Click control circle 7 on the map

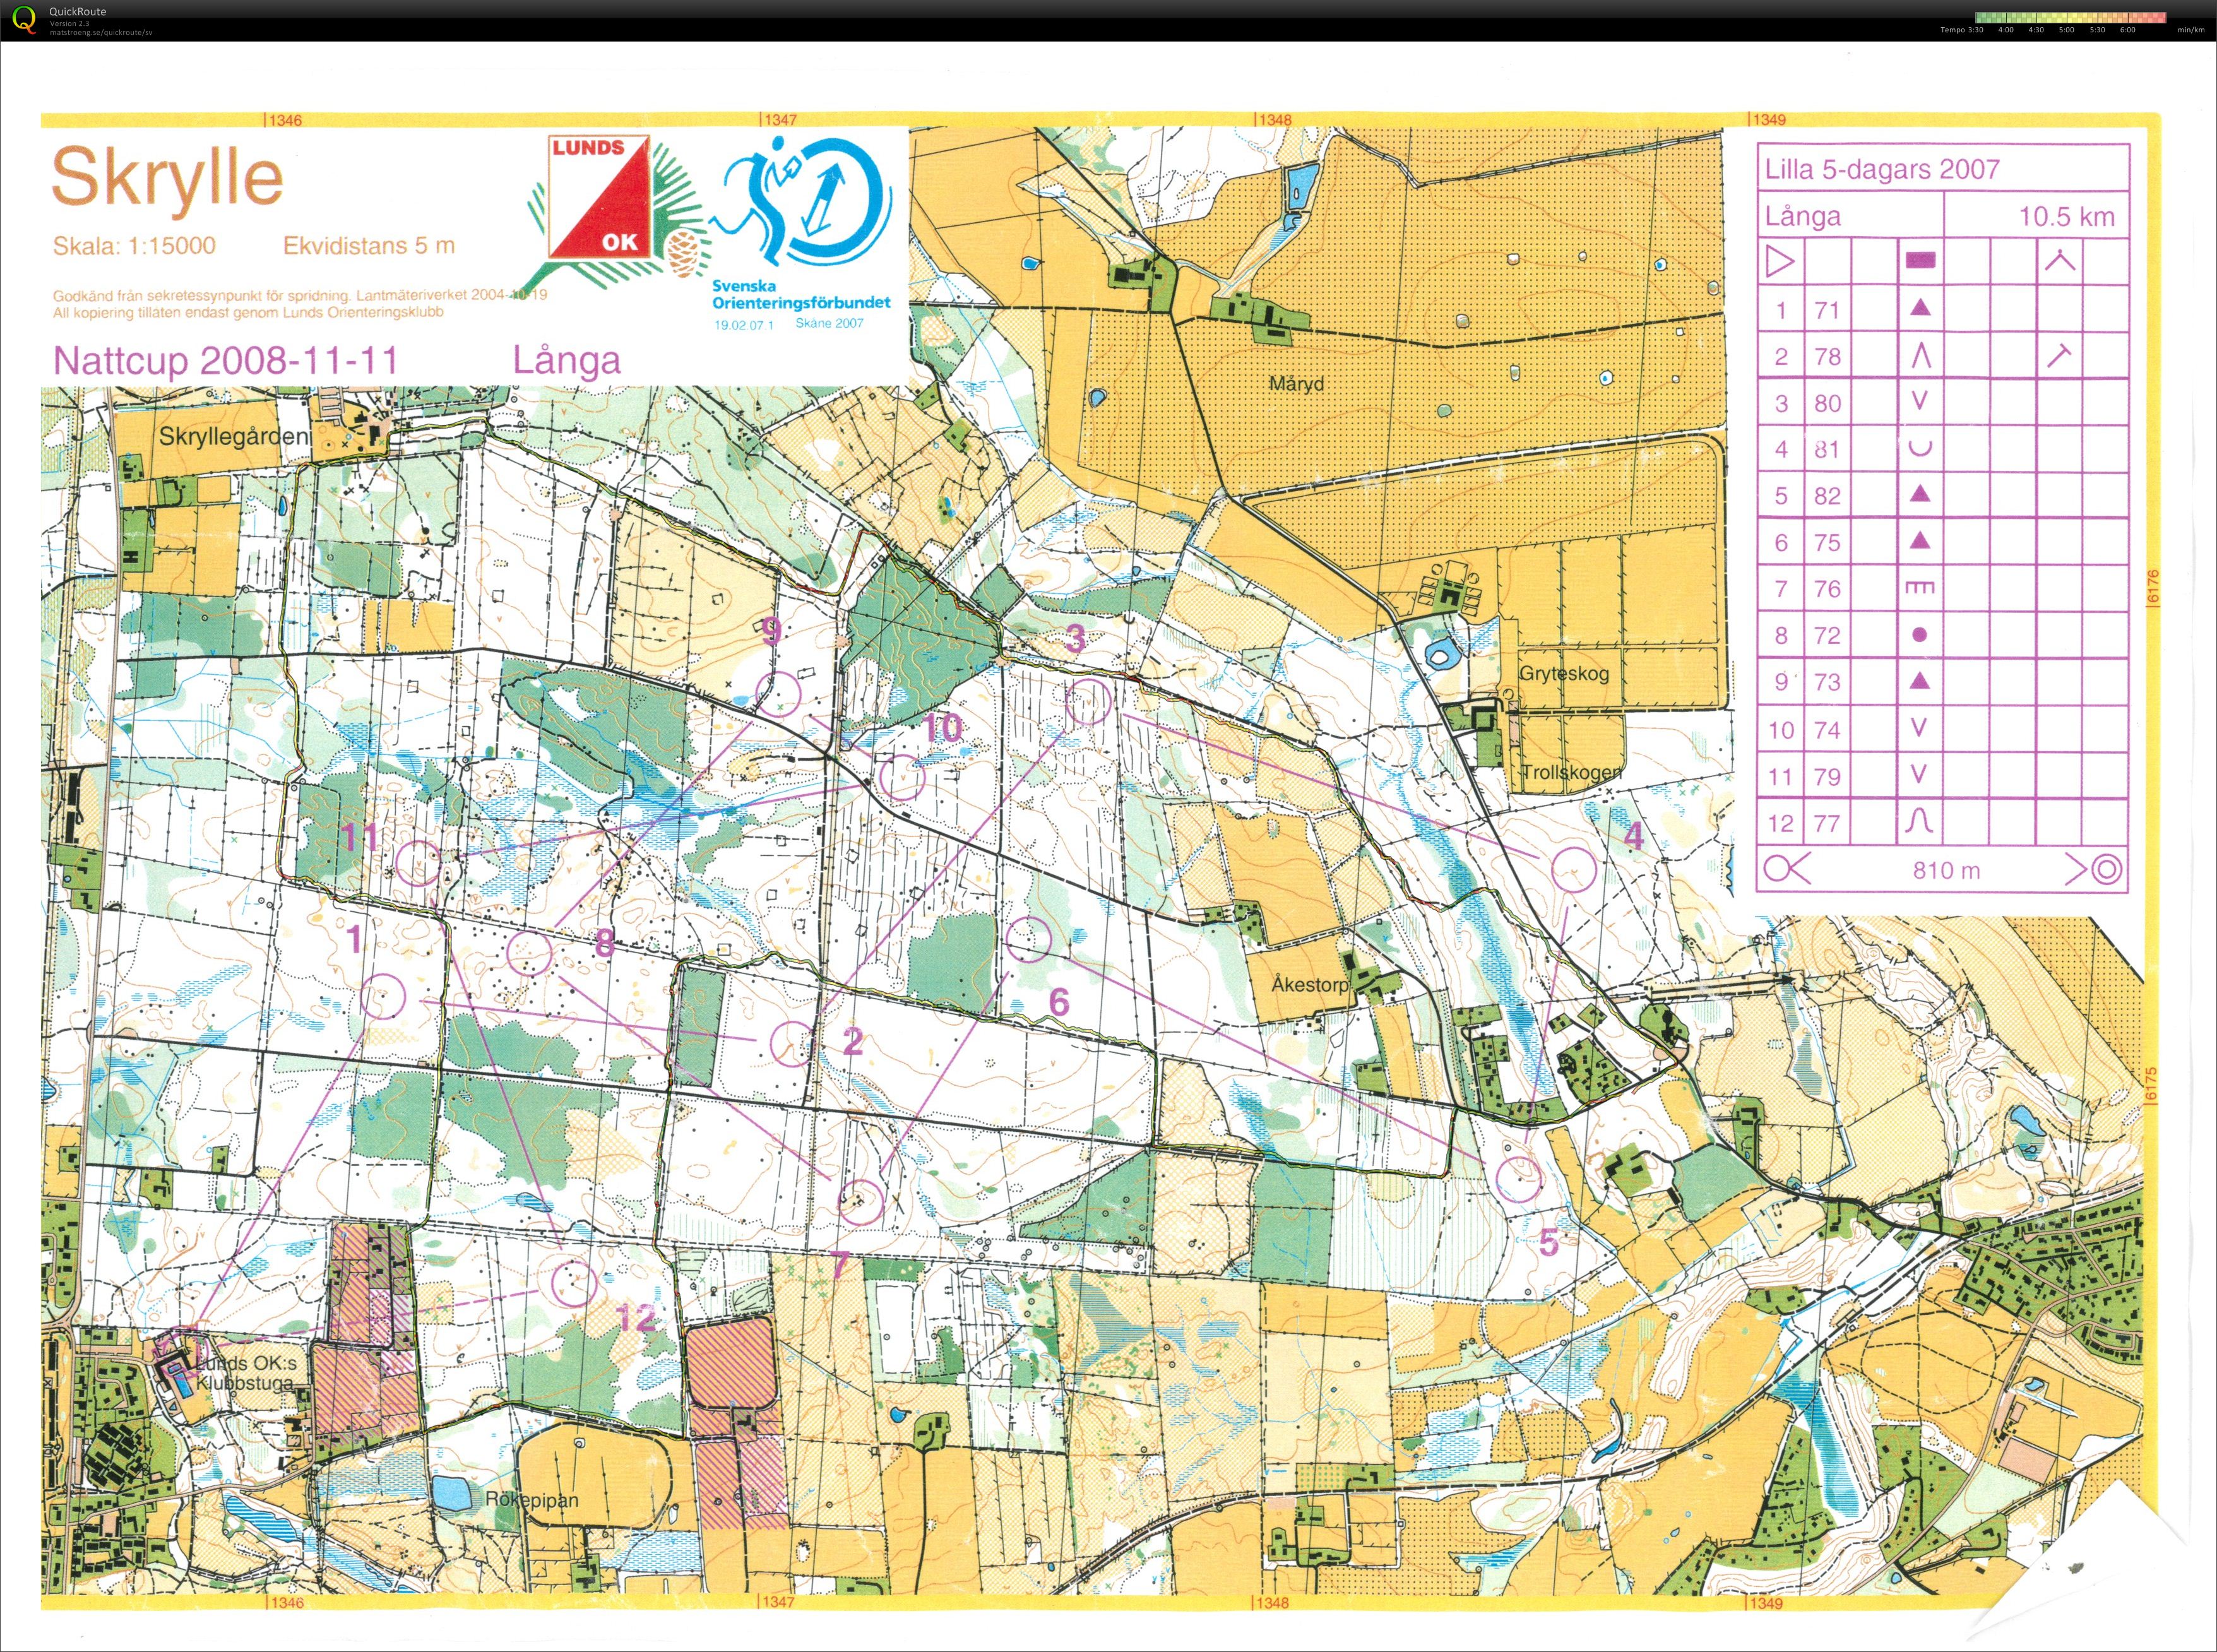[x=860, y=1202]
